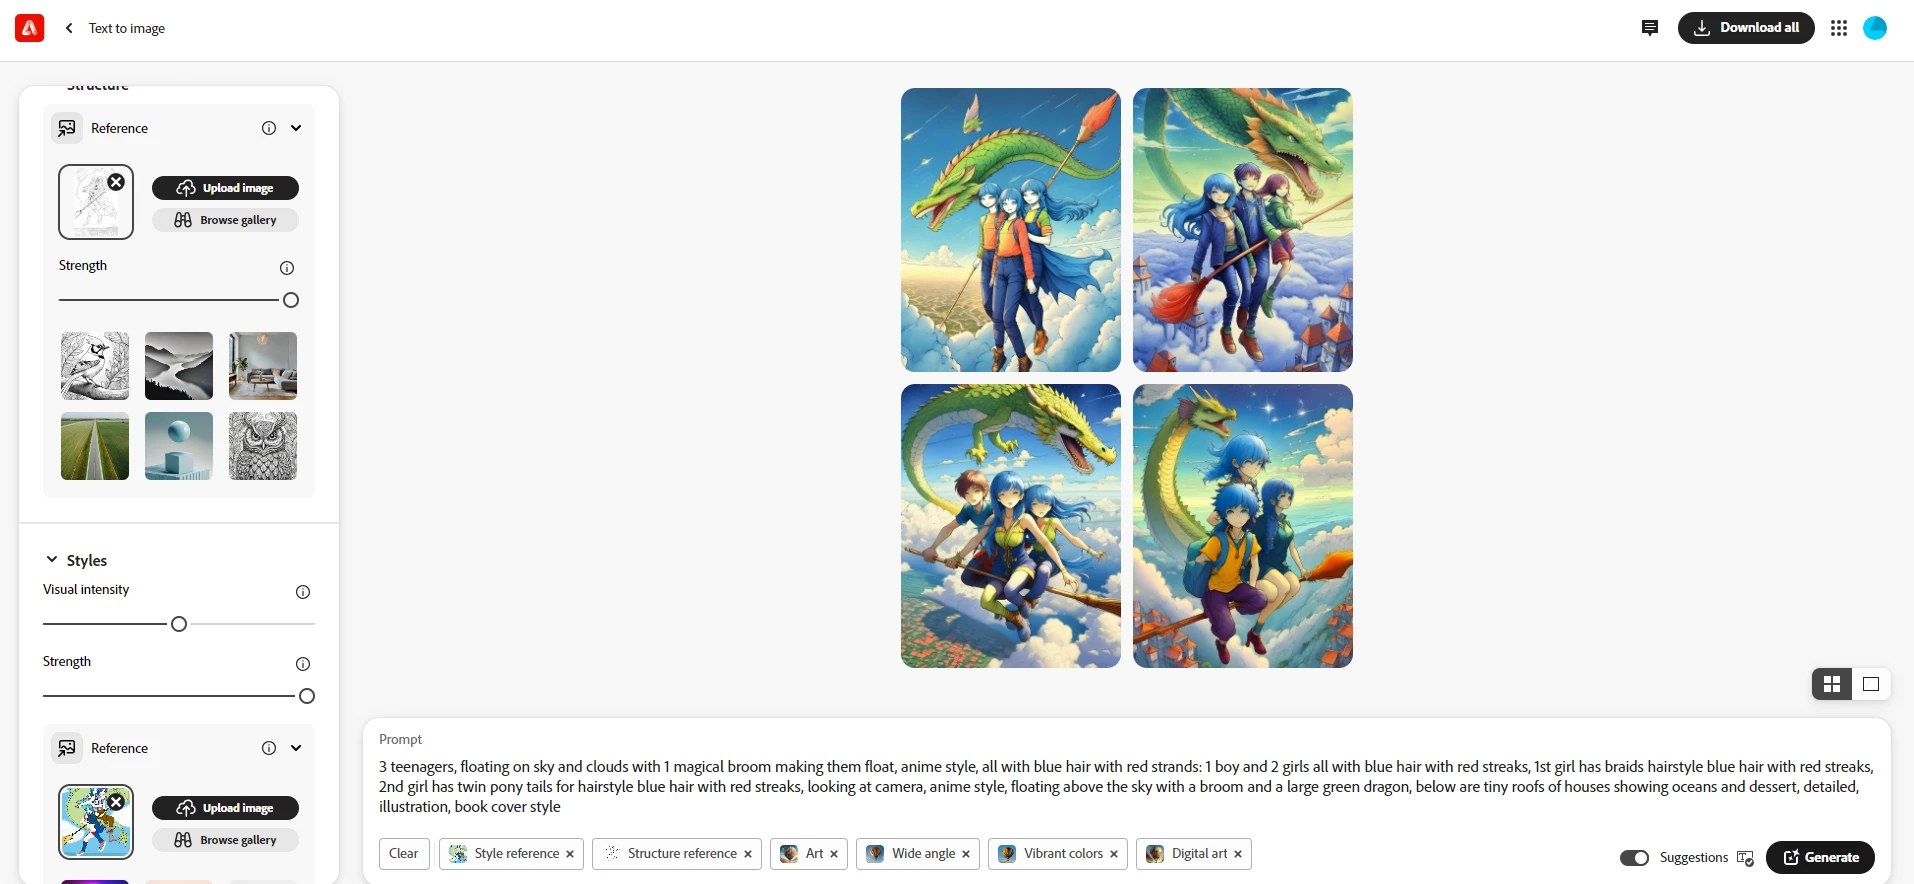Click Download all button
The image size is (1914, 884).
pos(1746,28)
